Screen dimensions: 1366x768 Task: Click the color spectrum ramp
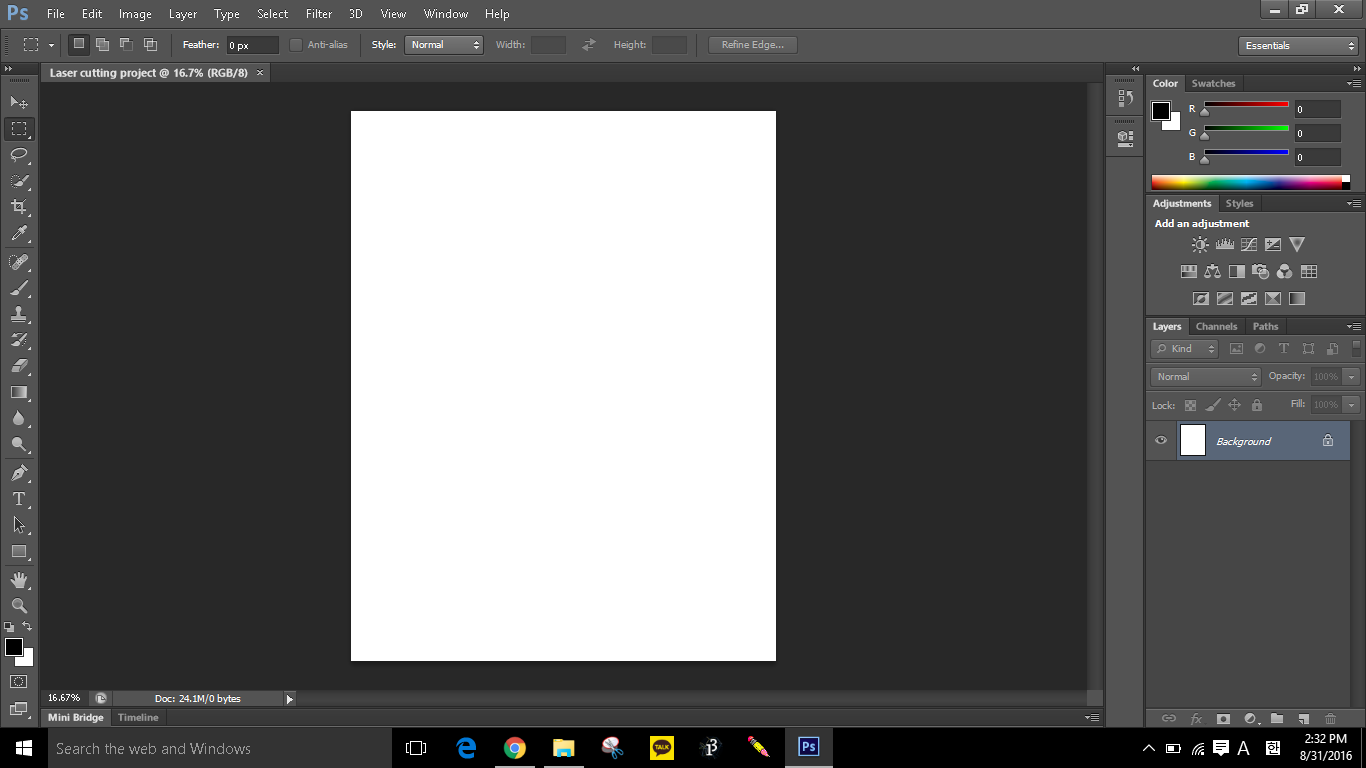pos(1246,183)
